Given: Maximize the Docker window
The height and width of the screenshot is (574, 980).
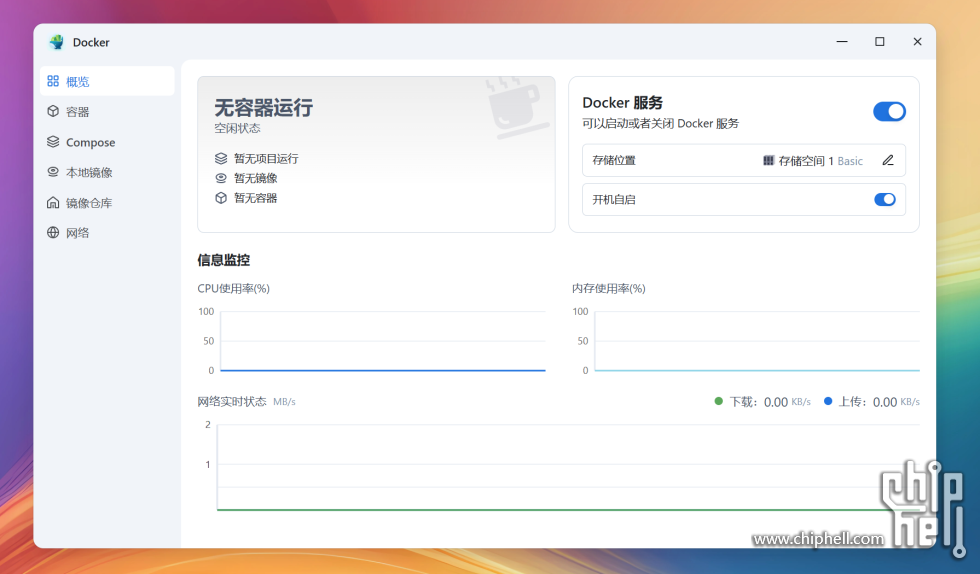Looking at the screenshot, I should click(x=879, y=42).
